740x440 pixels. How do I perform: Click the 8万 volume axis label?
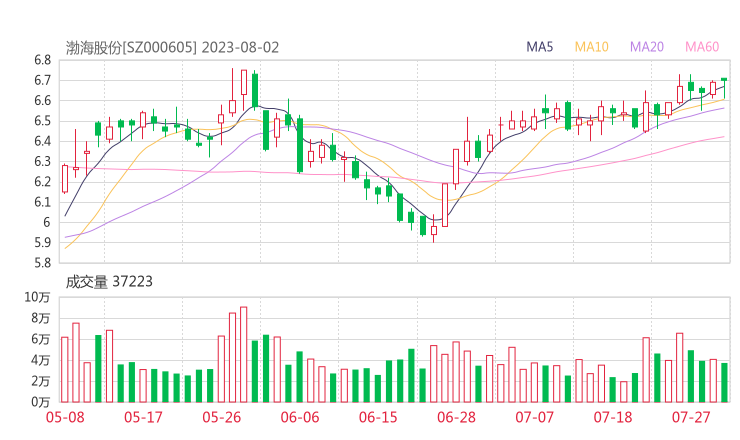coord(41,318)
